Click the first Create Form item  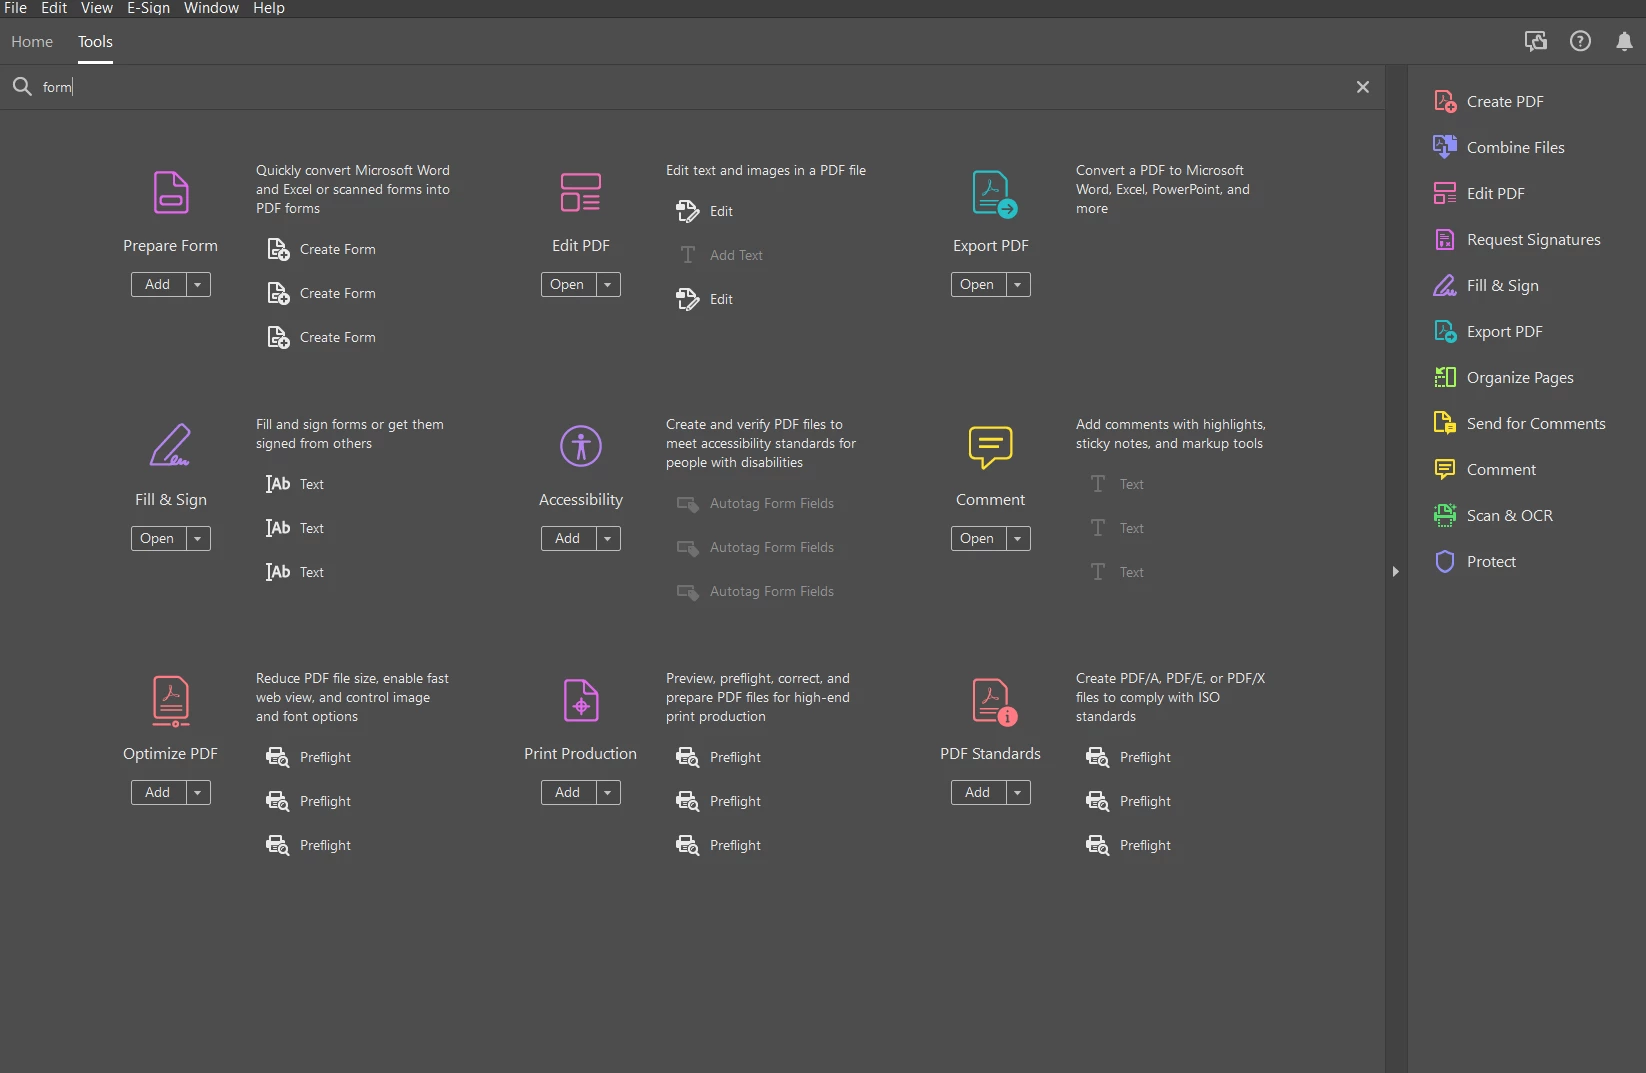point(322,250)
